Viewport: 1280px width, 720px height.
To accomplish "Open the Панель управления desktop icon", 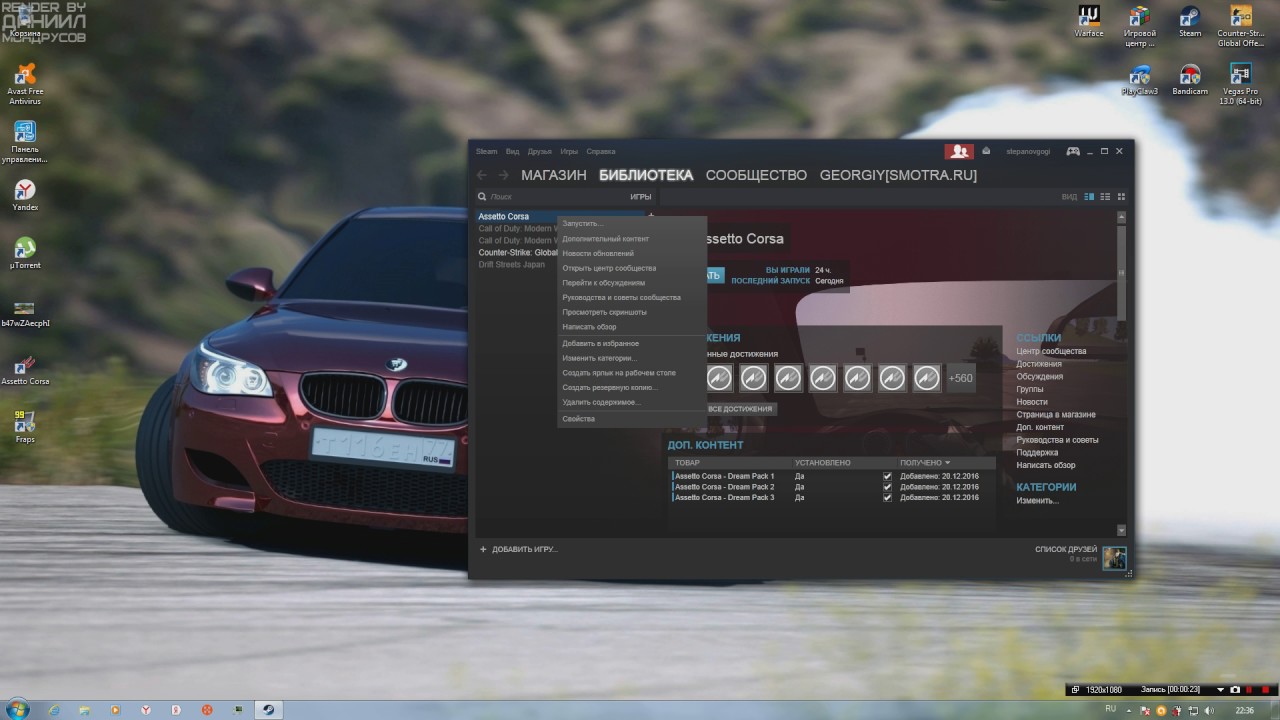I will pos(25,142).
